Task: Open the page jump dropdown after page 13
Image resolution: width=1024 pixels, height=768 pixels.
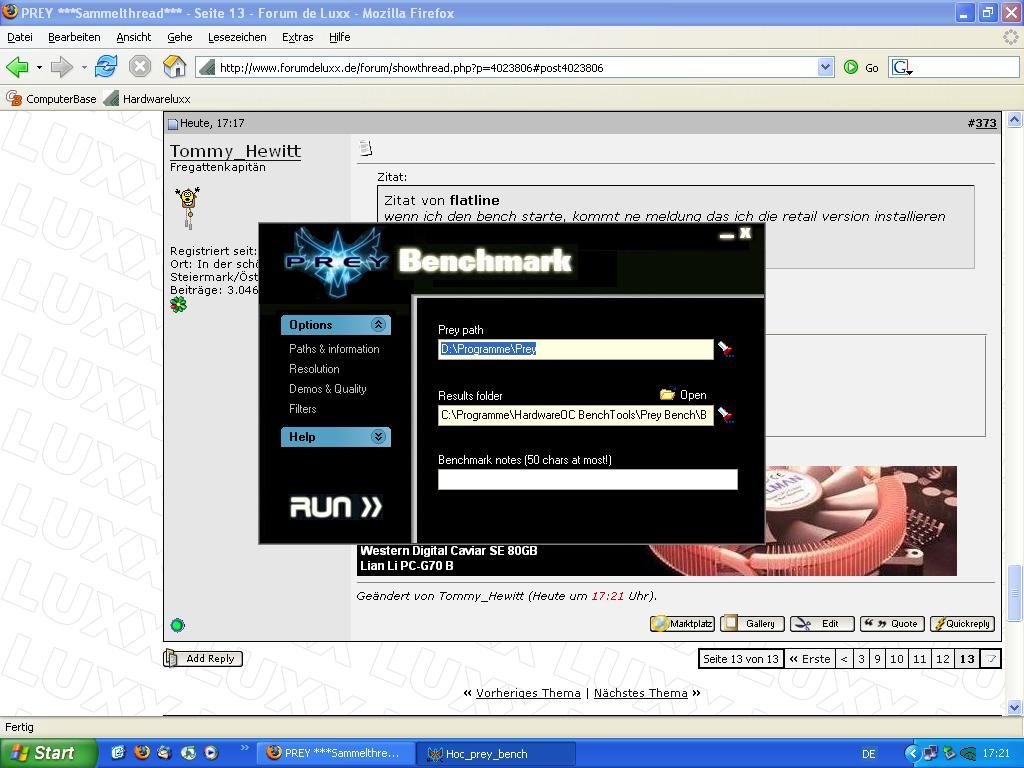Action: 991,659
